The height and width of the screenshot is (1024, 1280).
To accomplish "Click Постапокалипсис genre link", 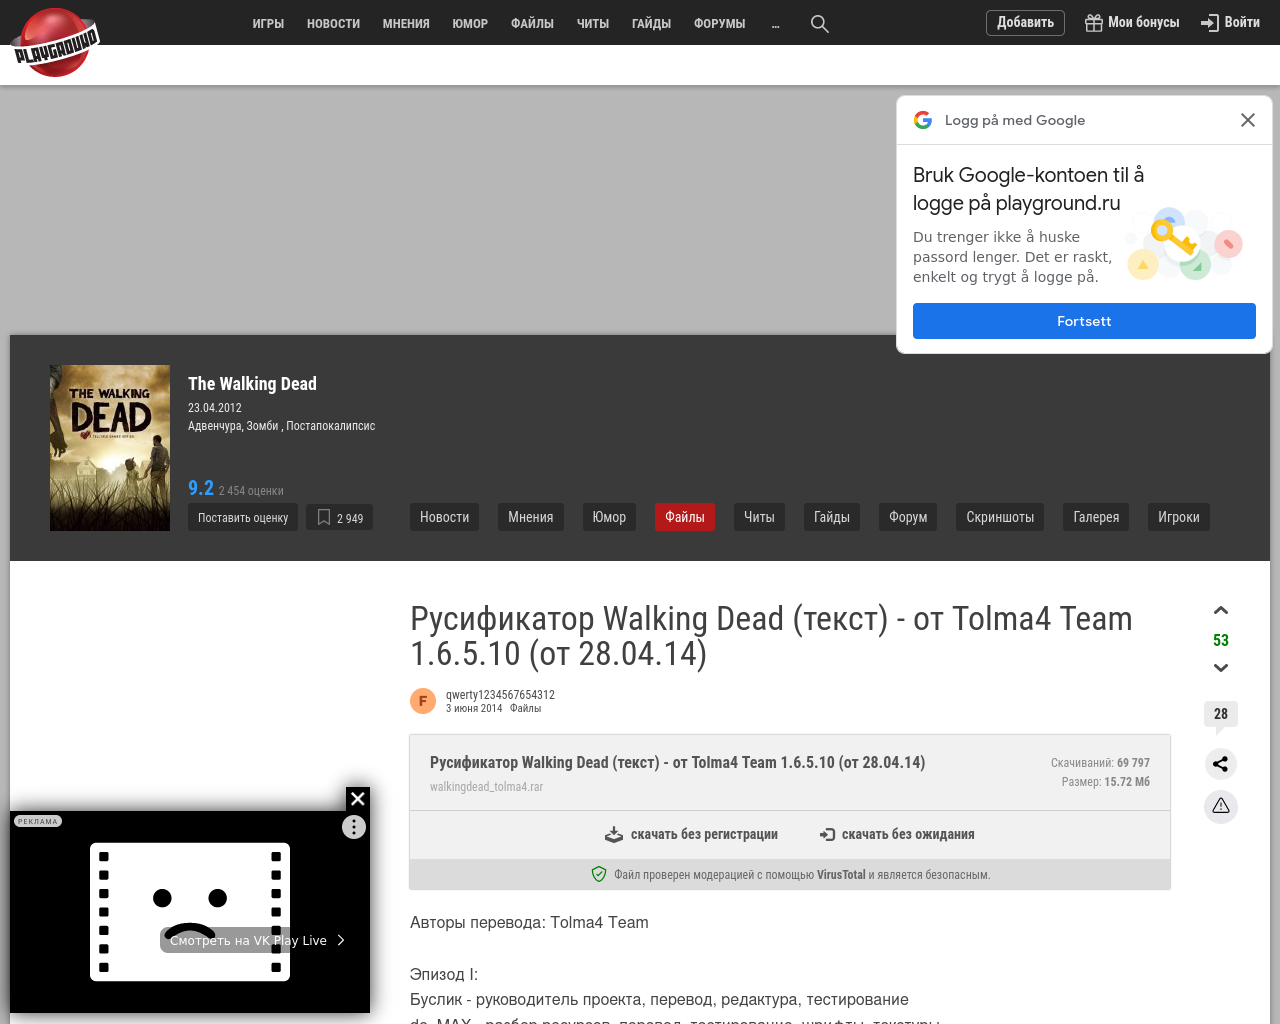I will click(331, 426).
